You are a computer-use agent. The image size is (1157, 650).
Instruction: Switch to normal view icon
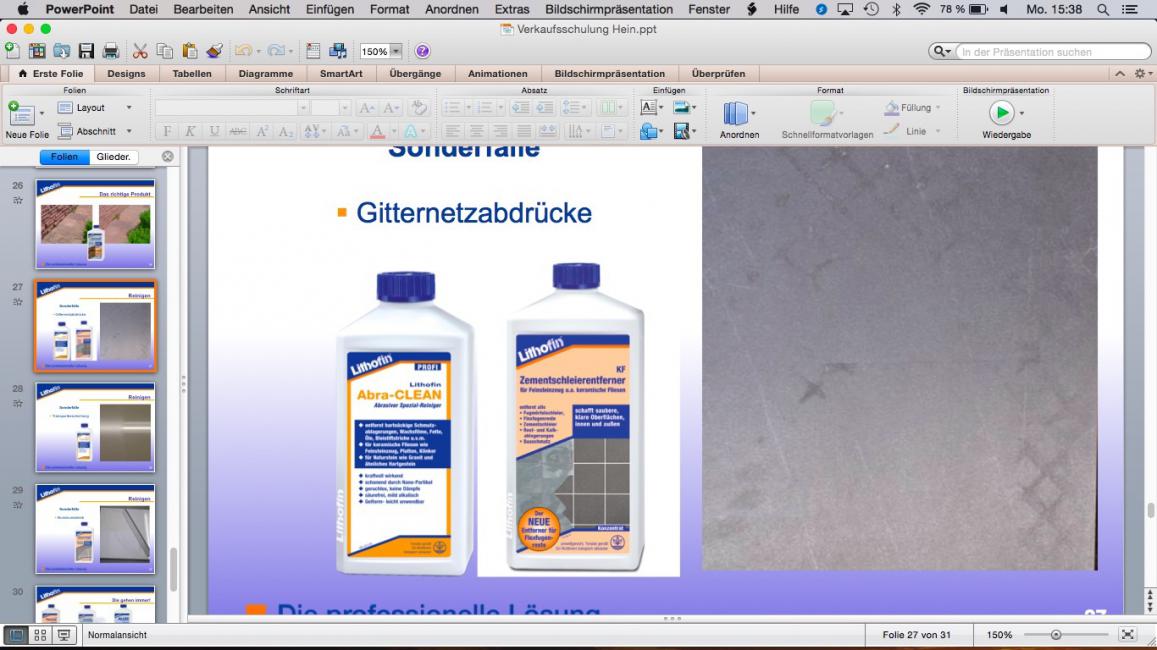[16, 635]
